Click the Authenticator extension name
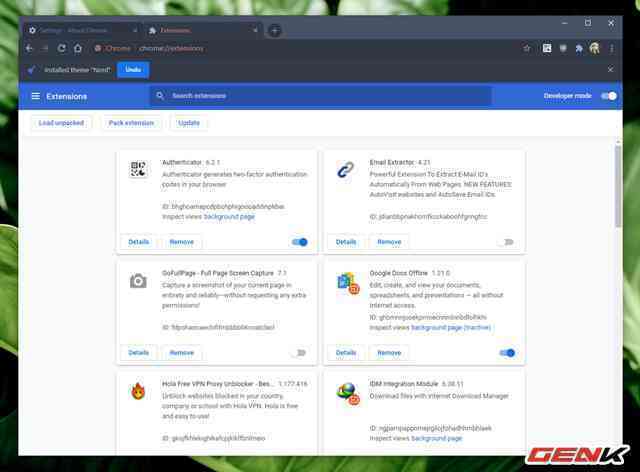The height and width of the screenshot is (472, 640). pos(182,163)
